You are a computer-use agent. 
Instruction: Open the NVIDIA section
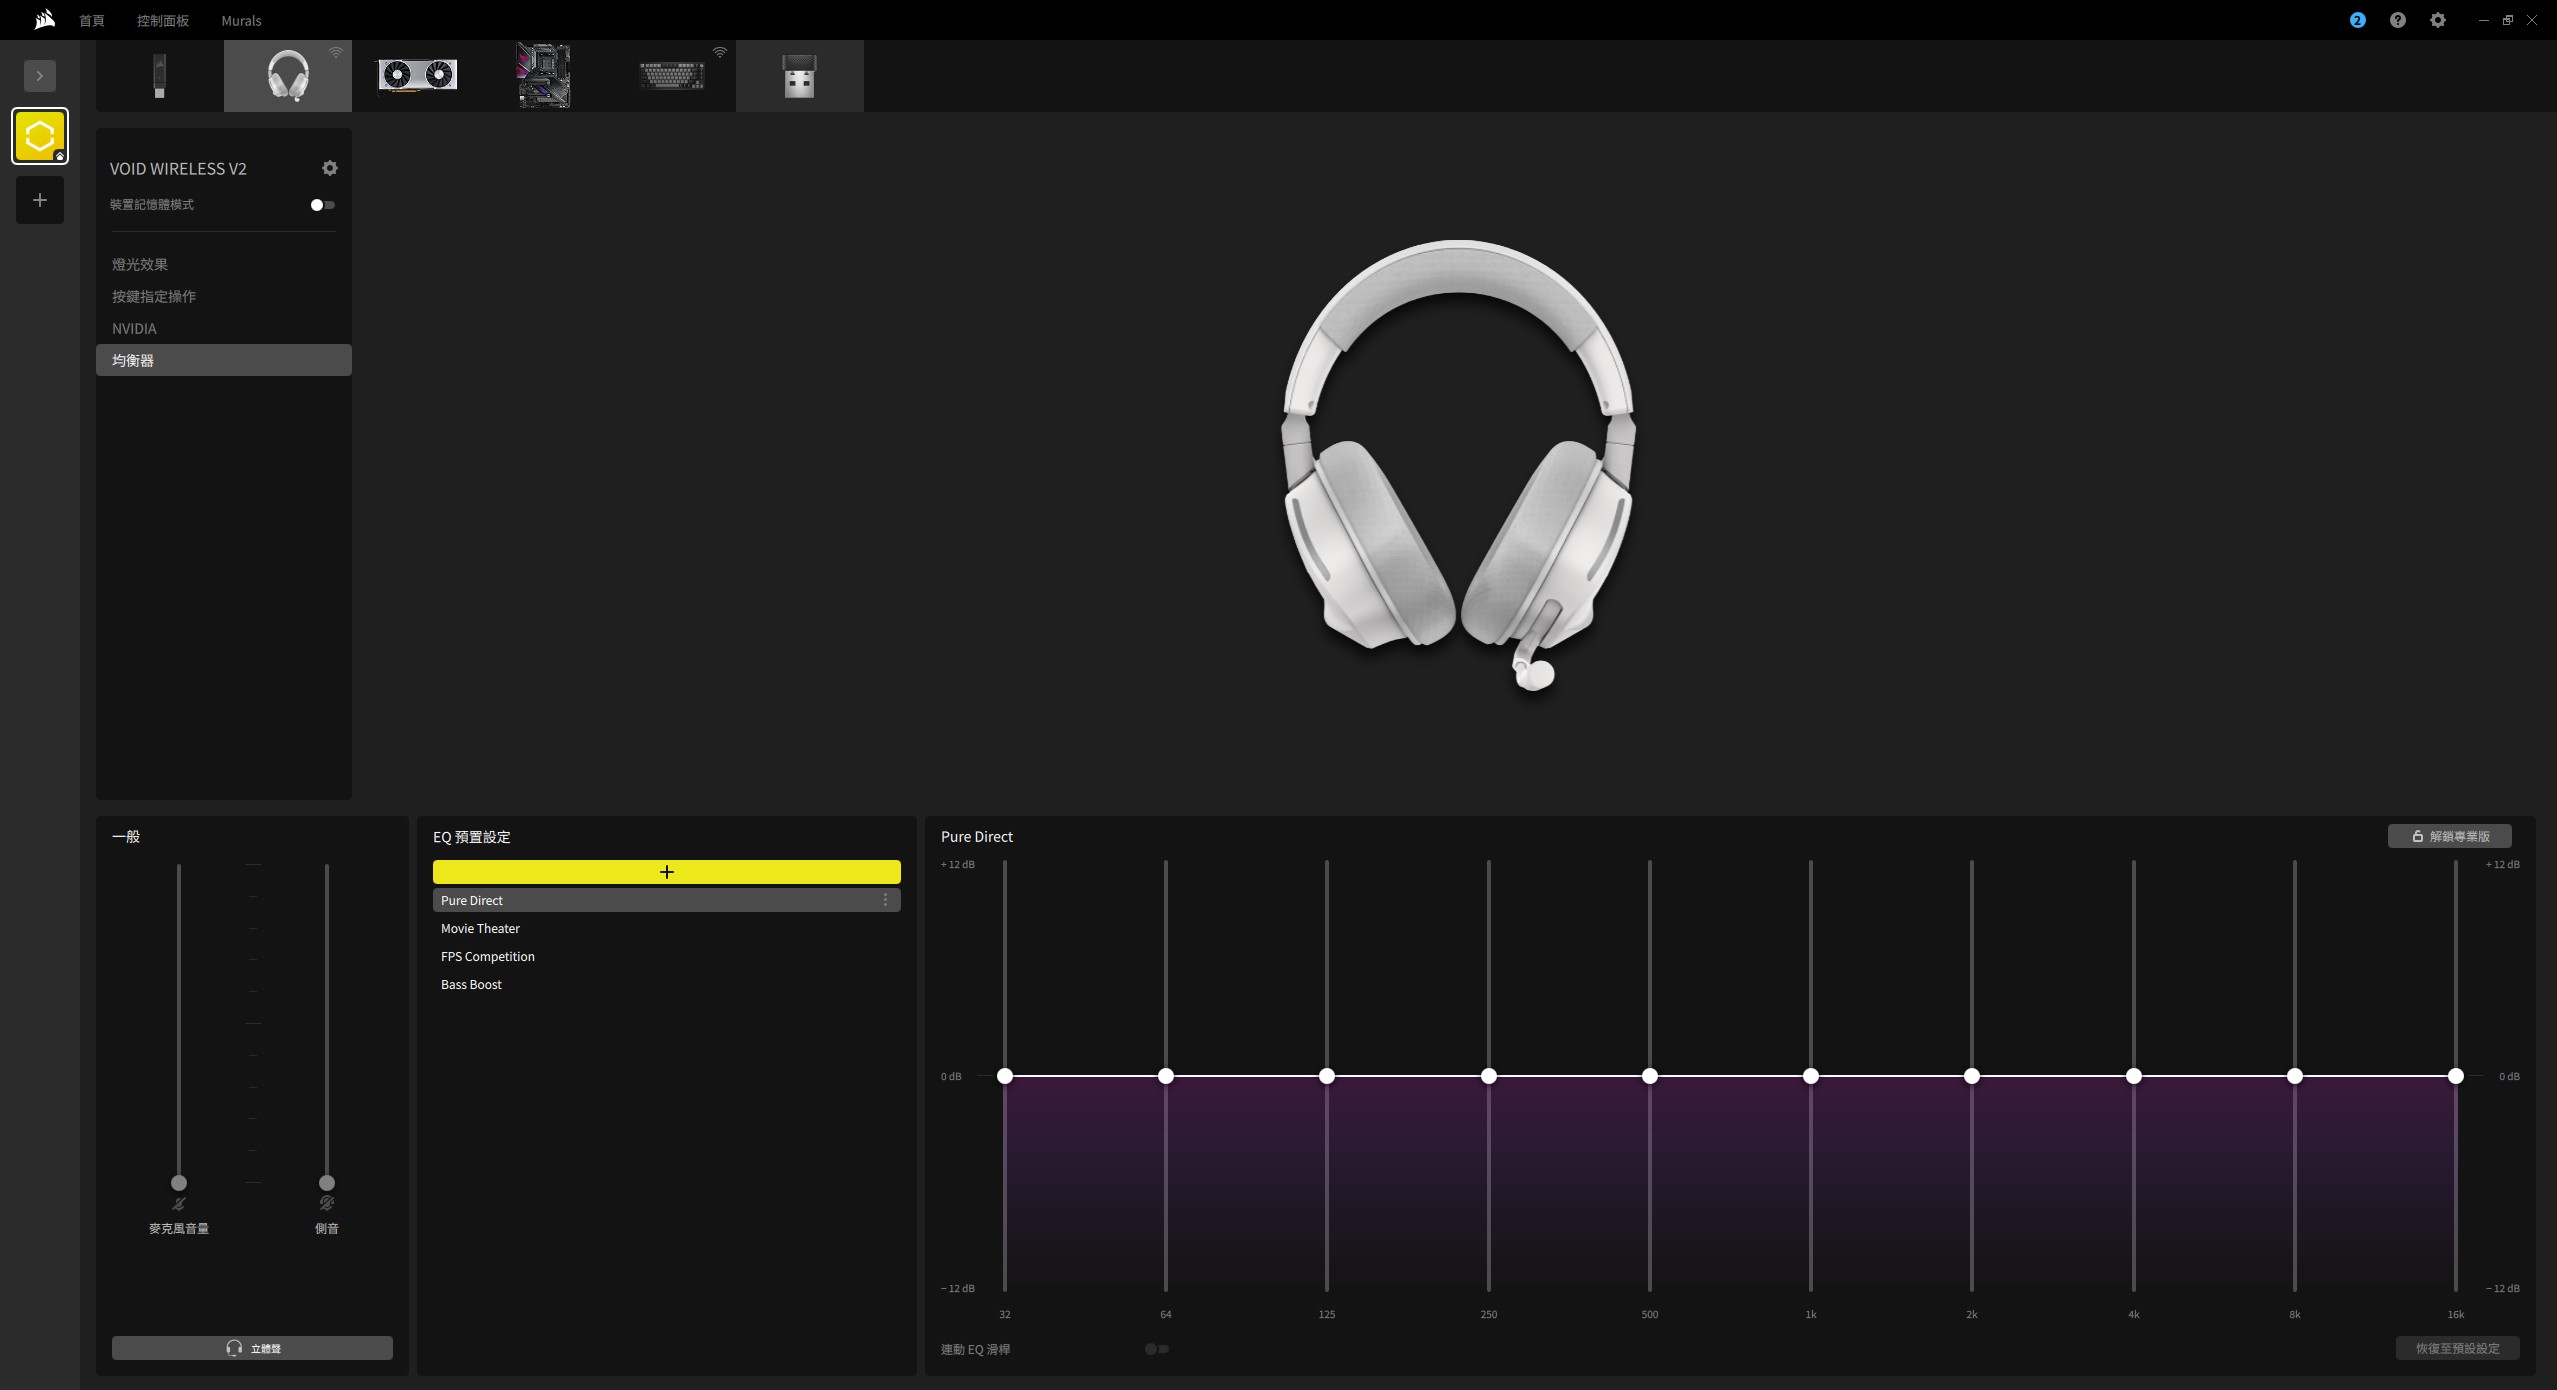pyautogui.click(x=134, y=328)
